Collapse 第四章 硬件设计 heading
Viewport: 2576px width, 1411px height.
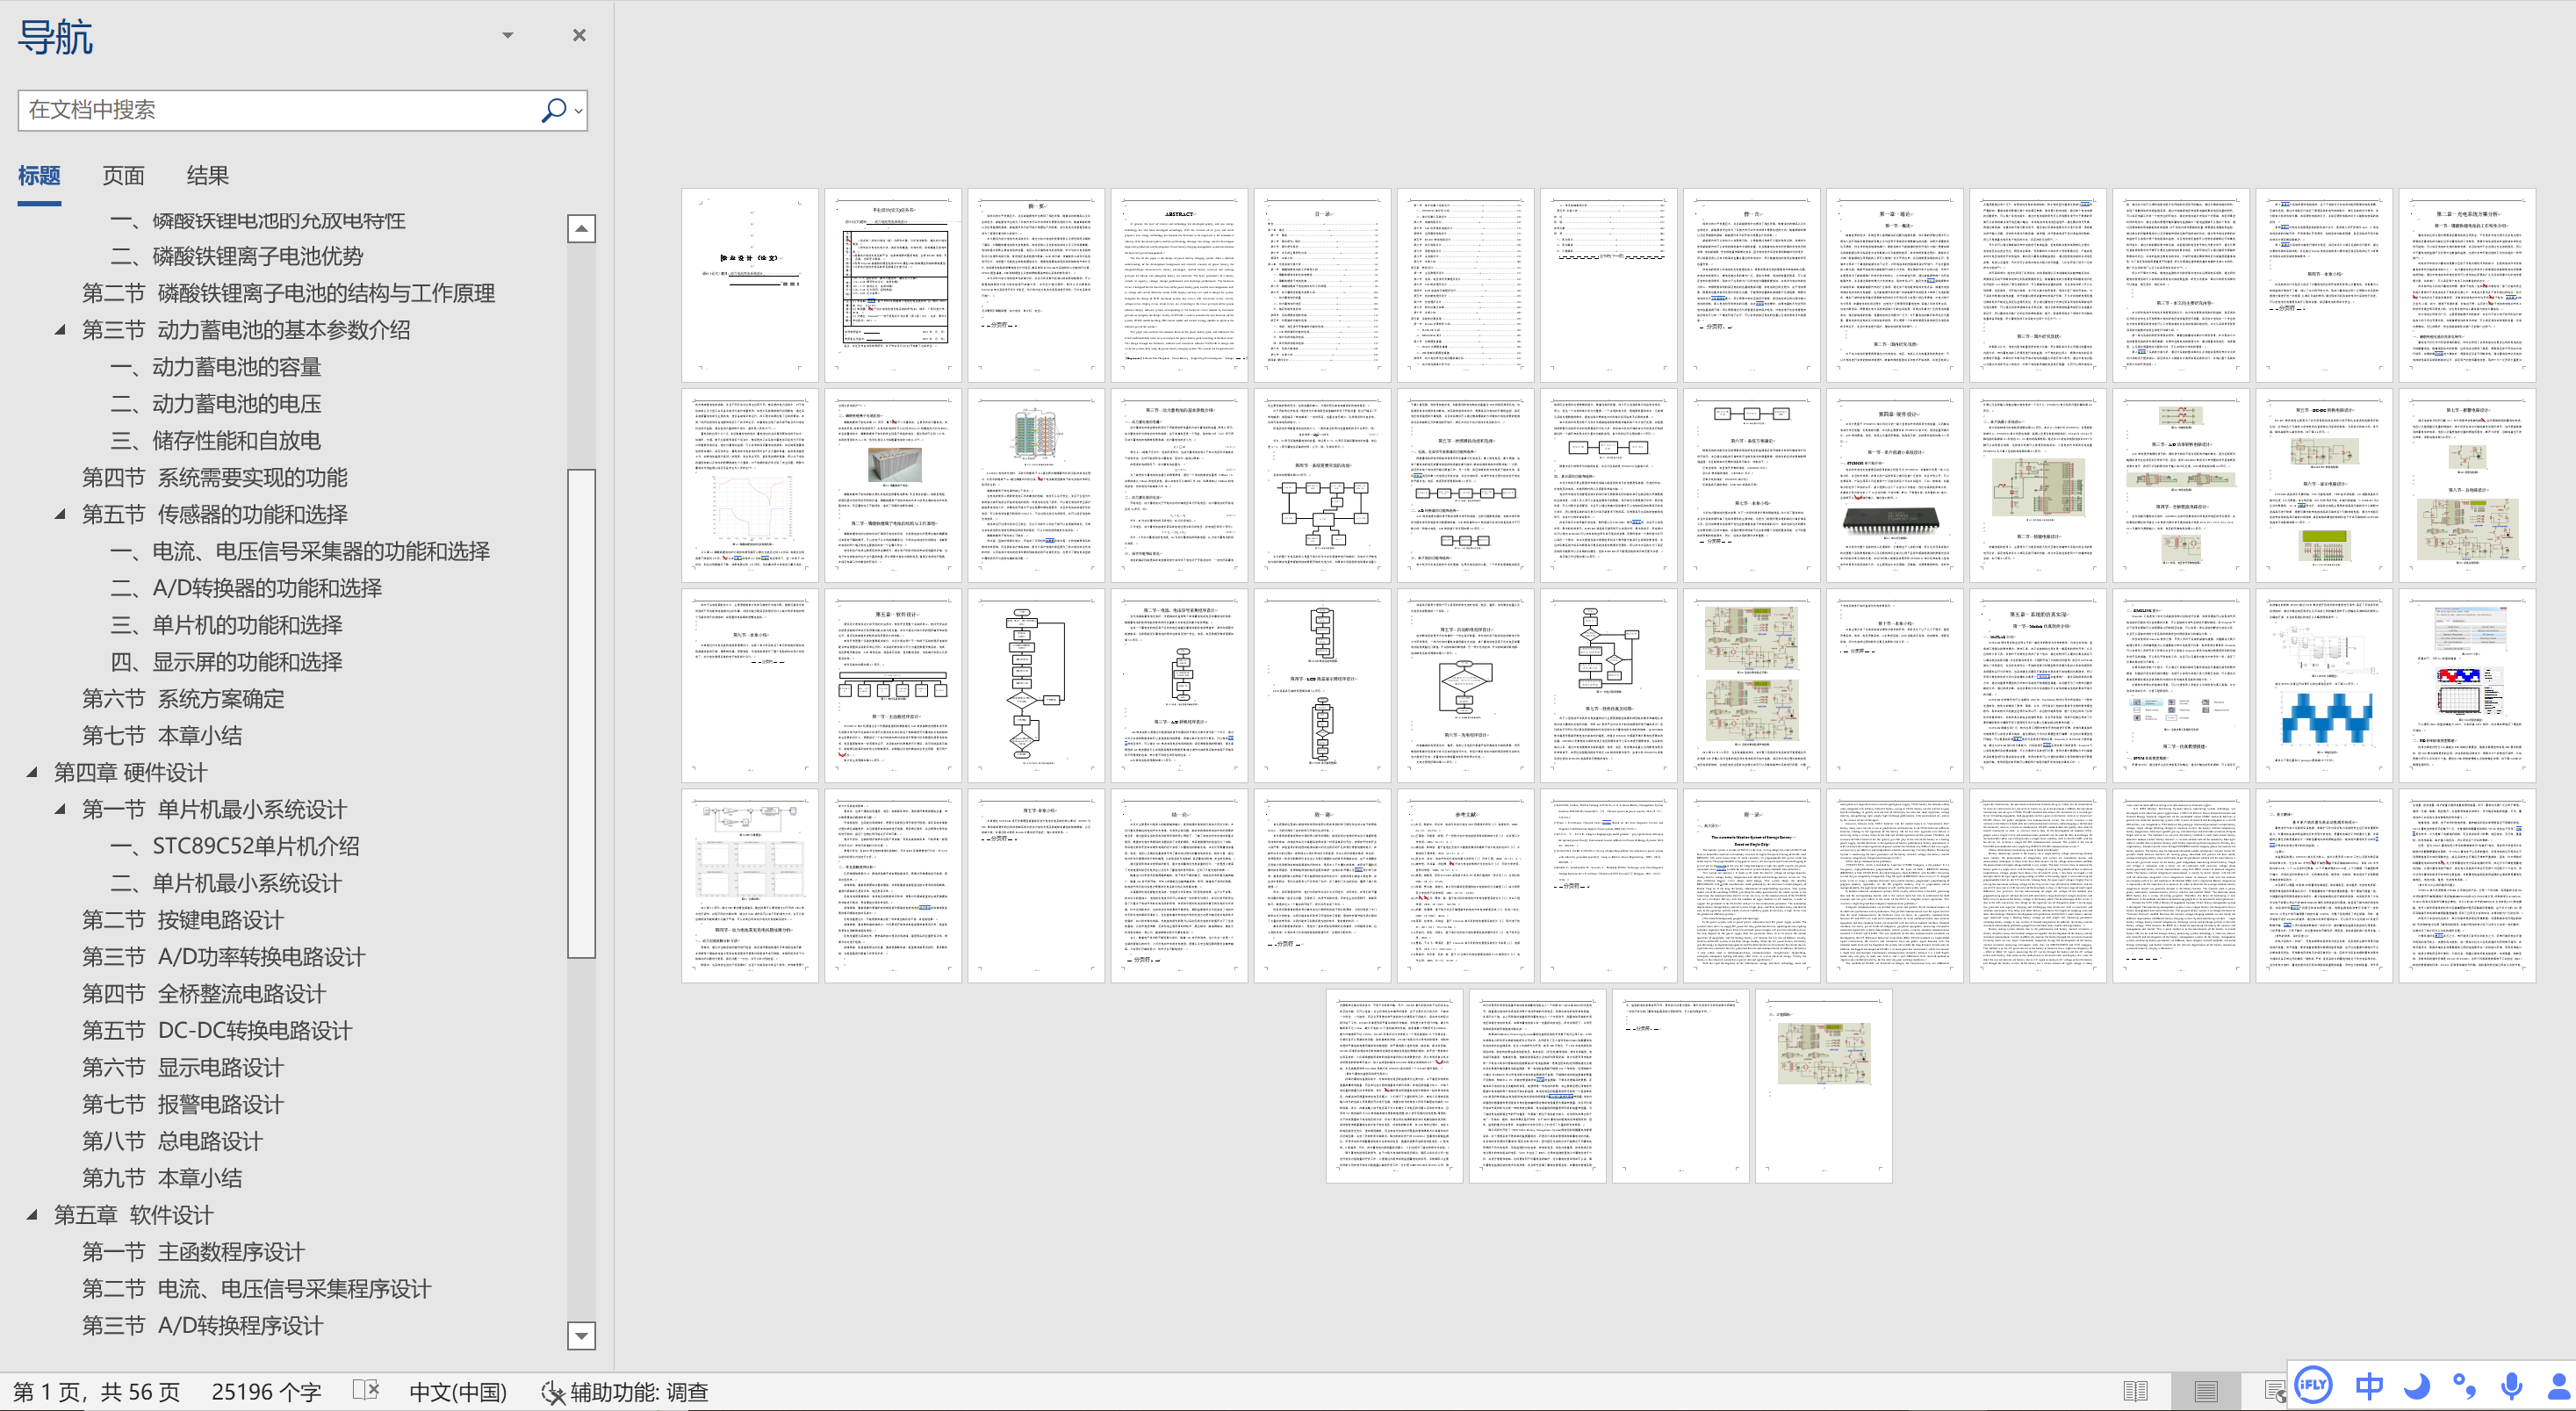pos(32,772)
